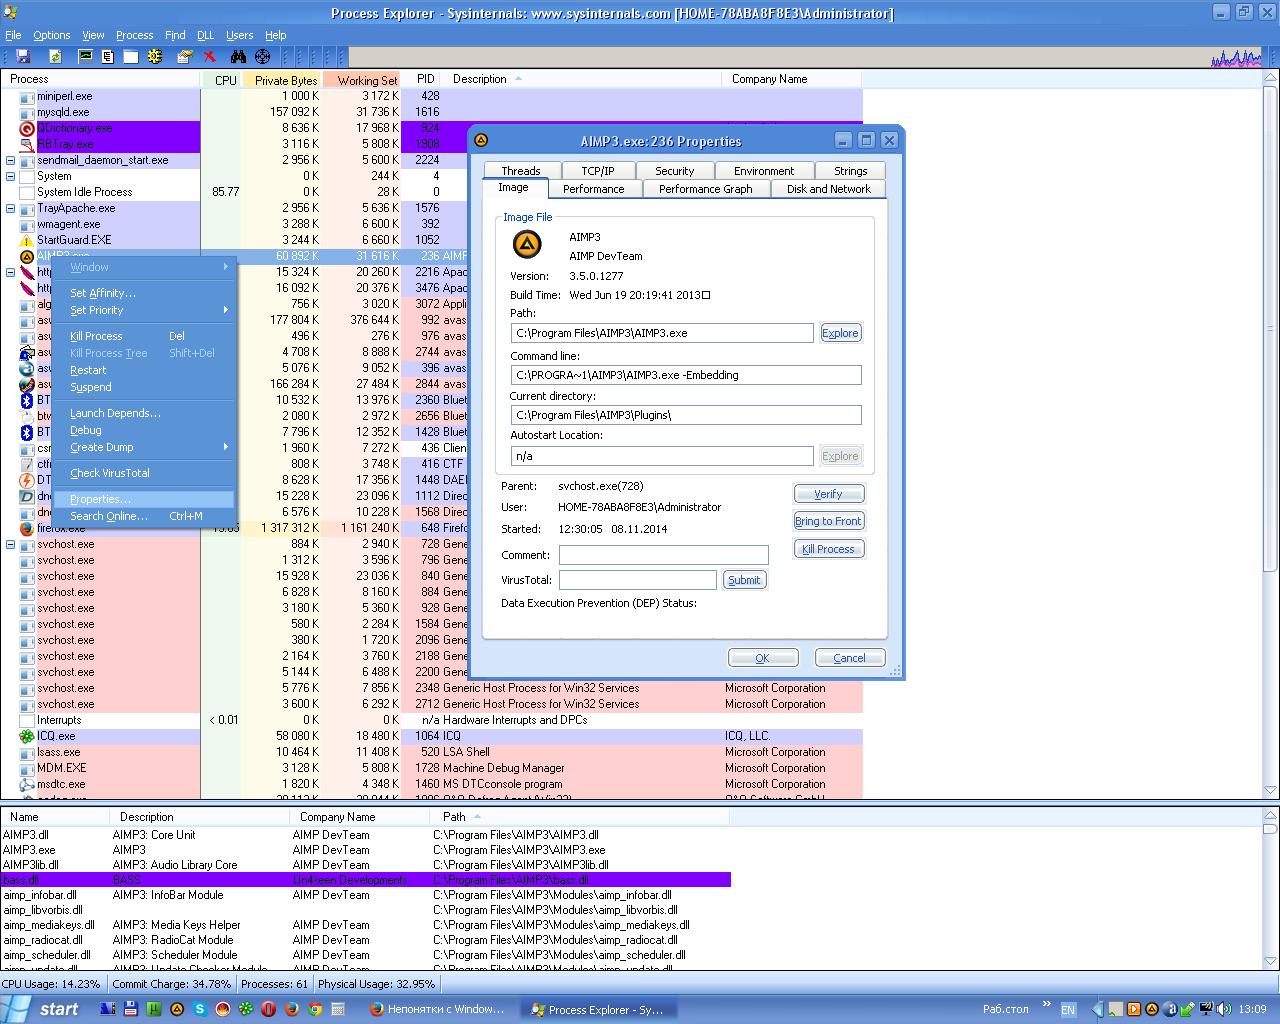Screen dimensions: 1280x1024
Task: Toggle the process tree view icon
Action: [x=108, y=57]
